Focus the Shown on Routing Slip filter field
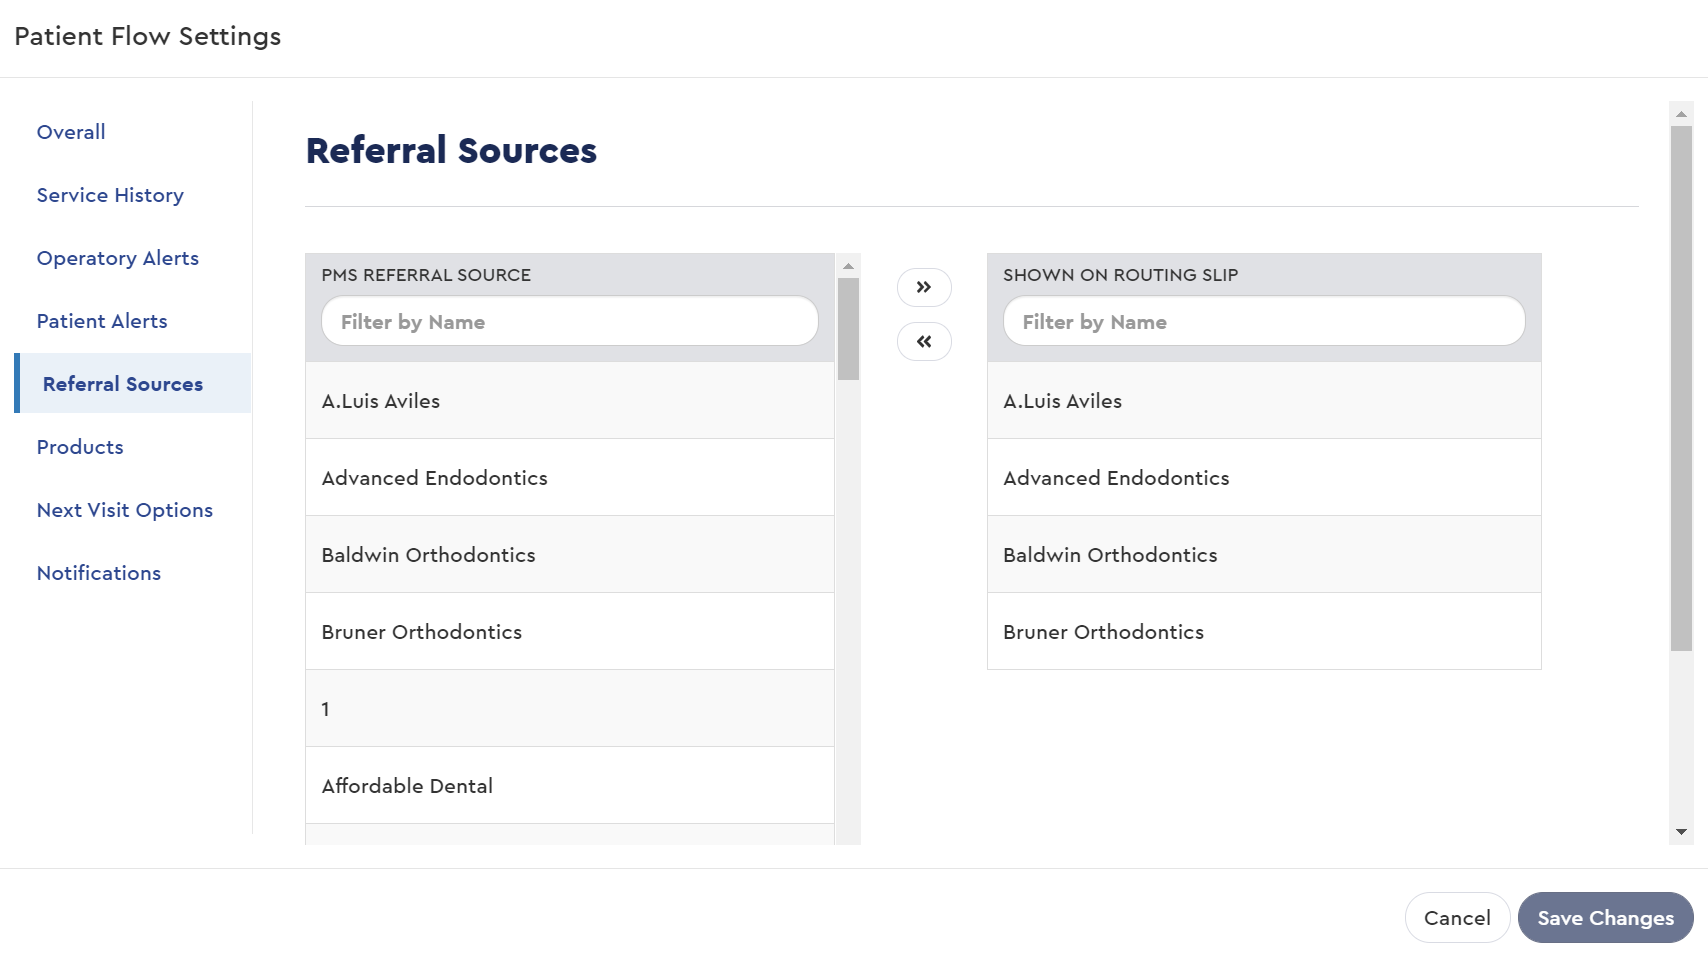Image resolution: width=1708 pixels, height=960 pixels. (x=1264, y=321)
